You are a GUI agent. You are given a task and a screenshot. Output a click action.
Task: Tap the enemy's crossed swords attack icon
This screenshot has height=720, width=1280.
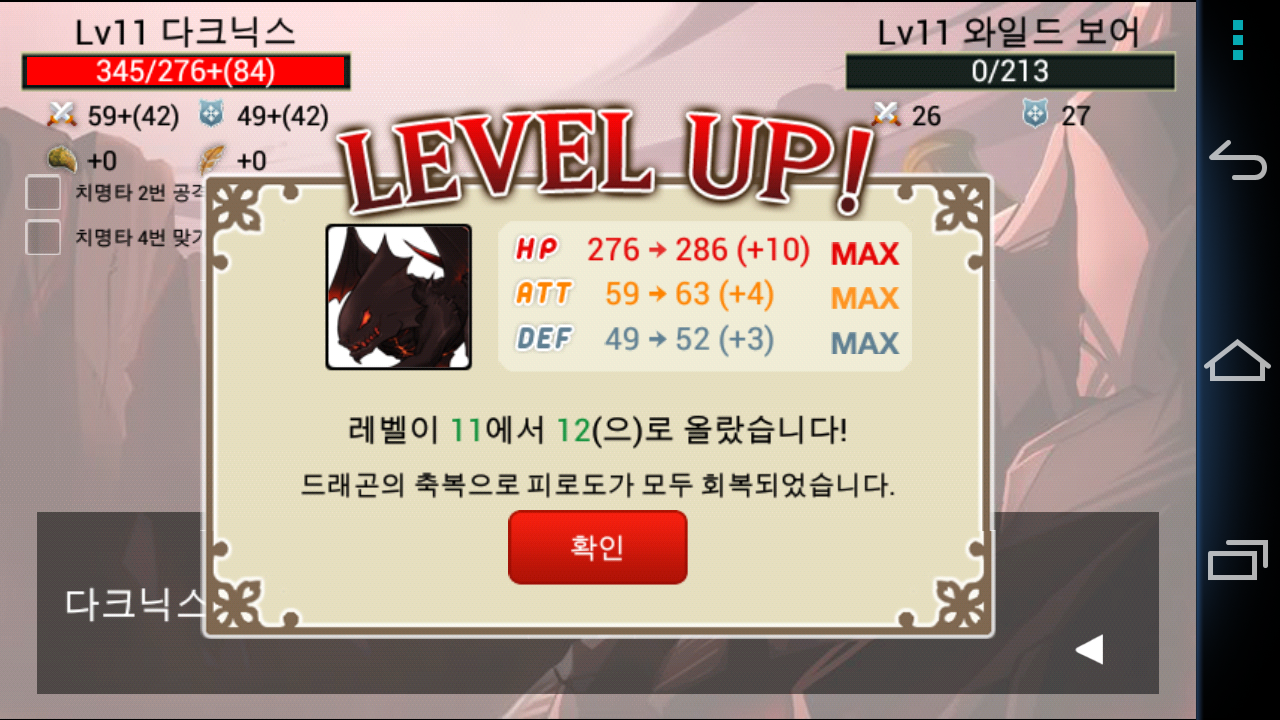886,114
